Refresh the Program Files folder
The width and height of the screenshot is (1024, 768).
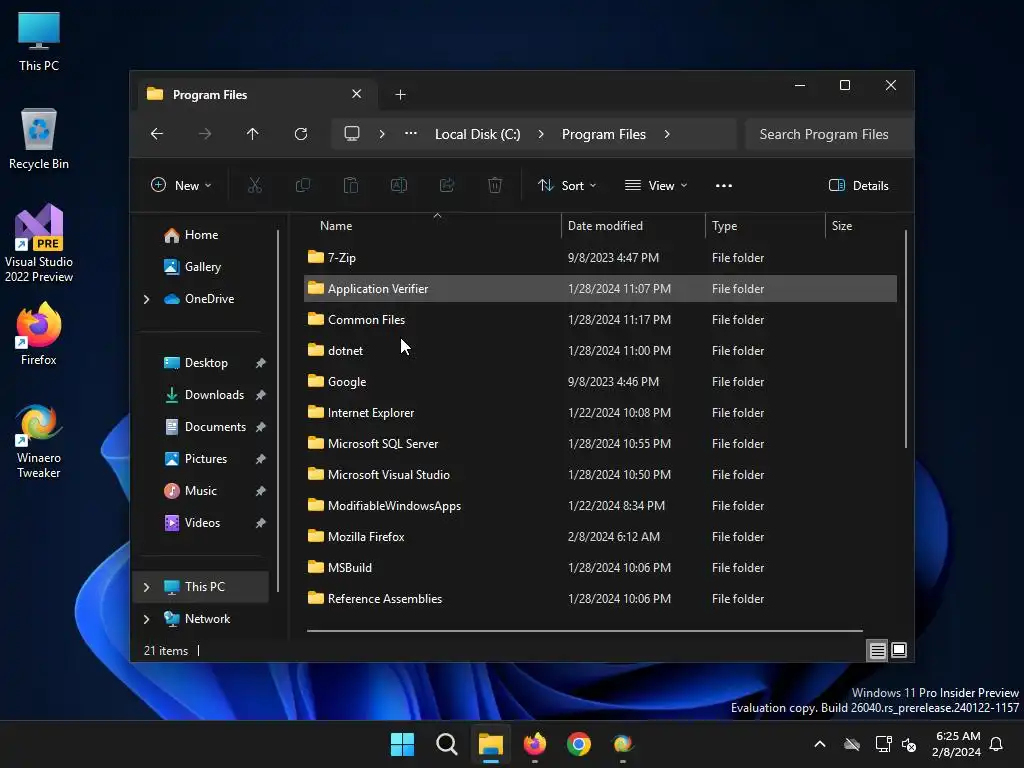(300, 134)
